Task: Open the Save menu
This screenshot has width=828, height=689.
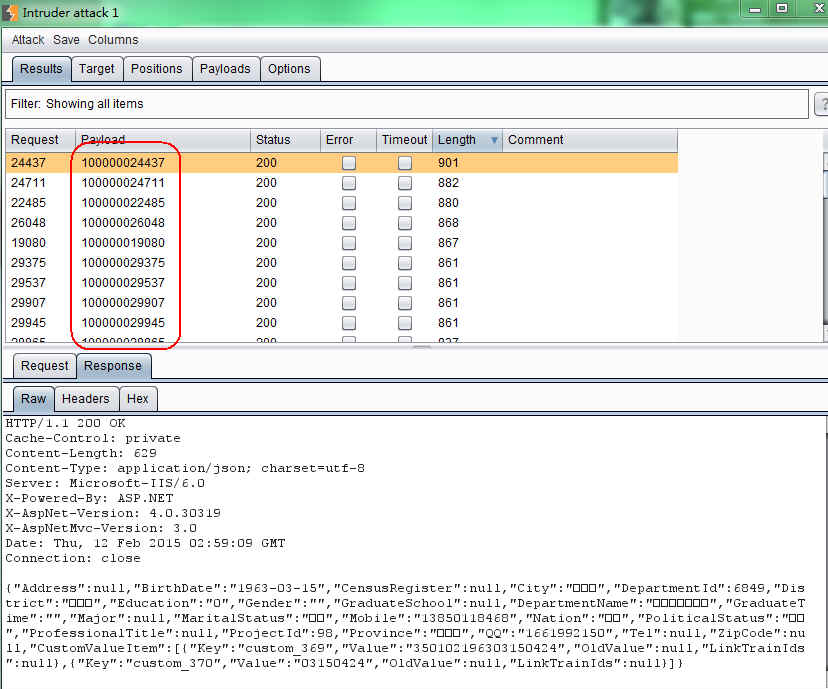Action: (x=66, y=40)
